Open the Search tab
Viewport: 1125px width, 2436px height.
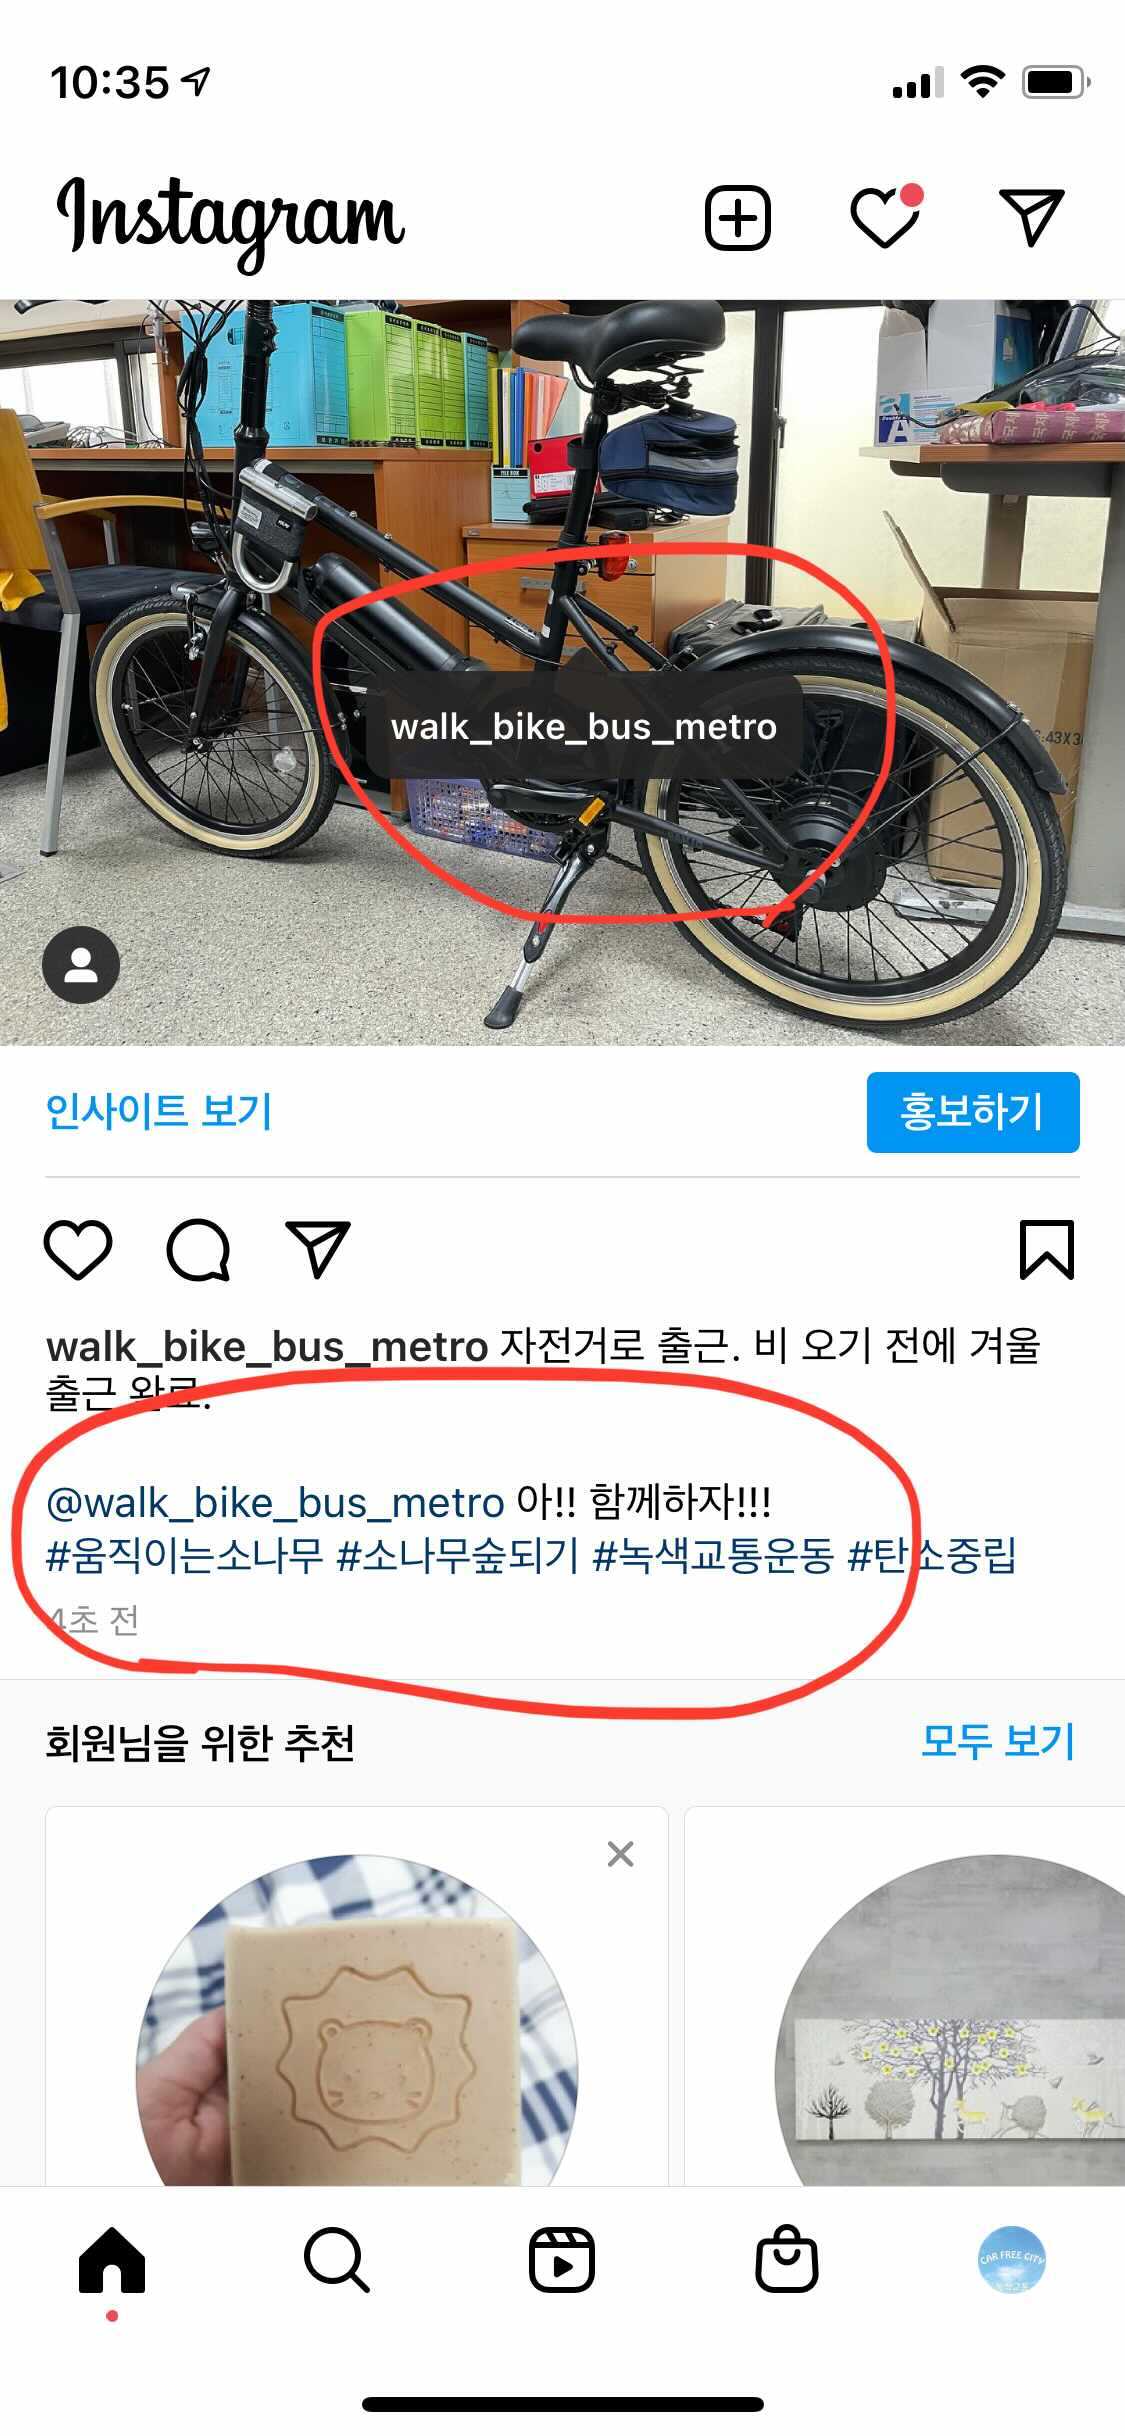(x=337, y=2260)
